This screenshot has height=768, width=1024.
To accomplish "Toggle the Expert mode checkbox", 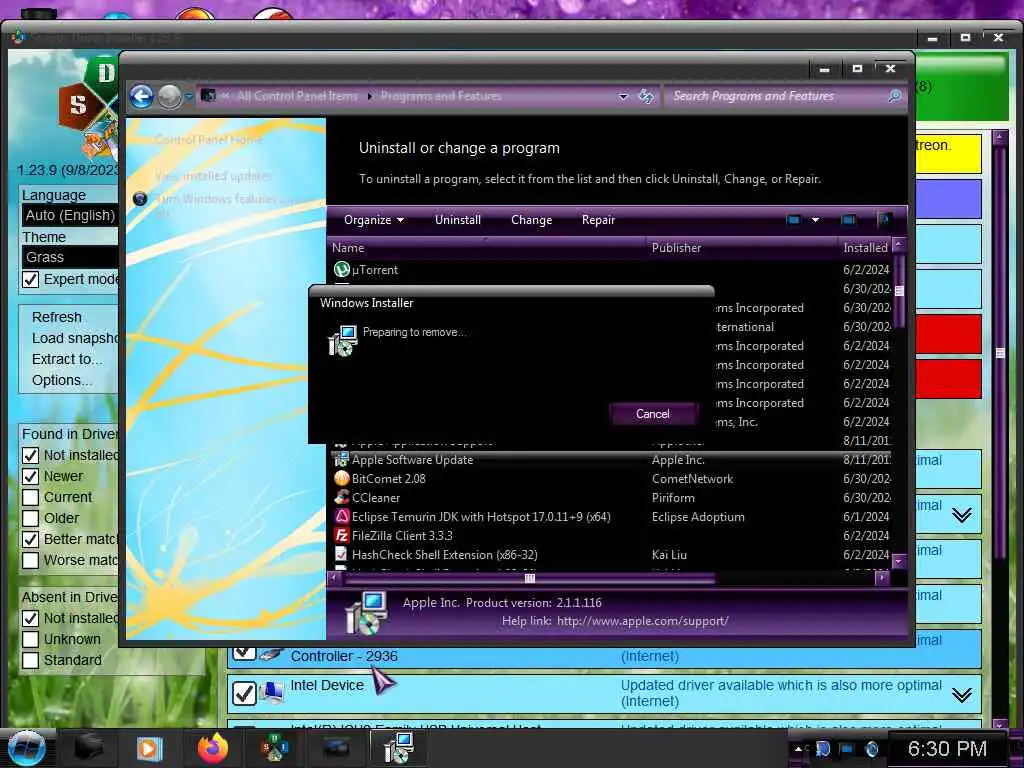I will point(30,280).
